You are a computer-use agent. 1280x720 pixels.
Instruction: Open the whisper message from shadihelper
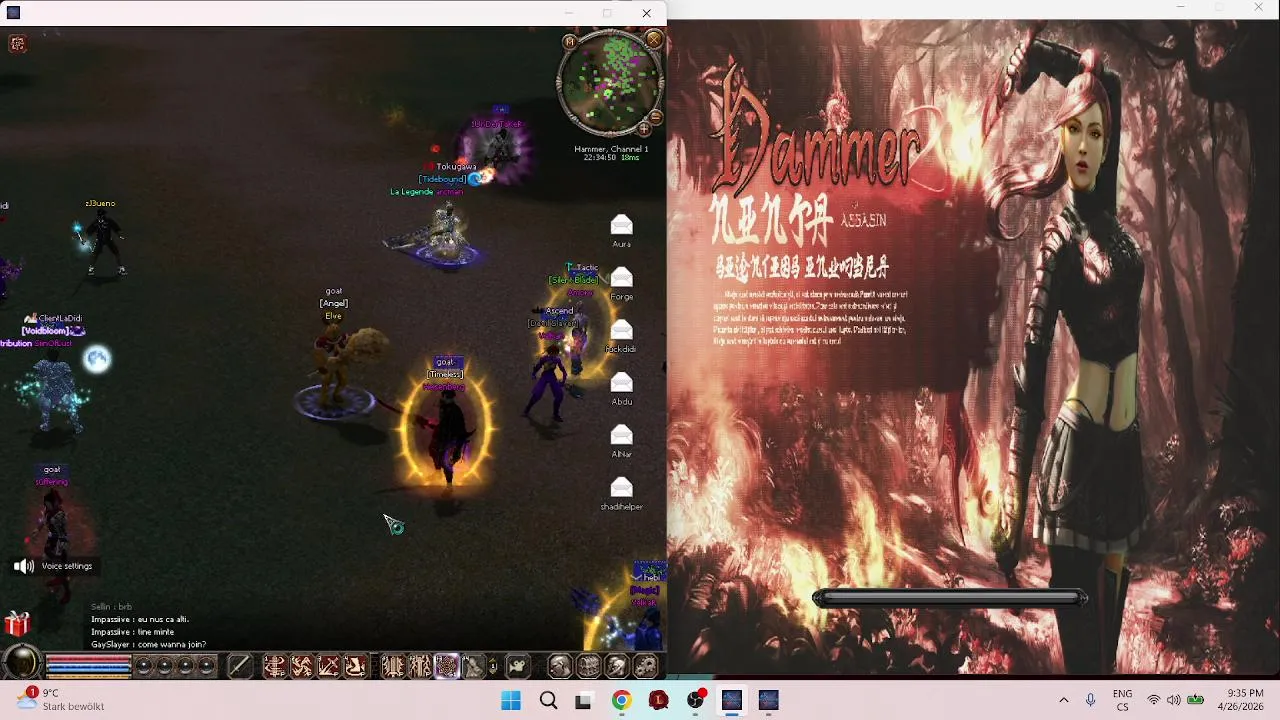[621, 487]
